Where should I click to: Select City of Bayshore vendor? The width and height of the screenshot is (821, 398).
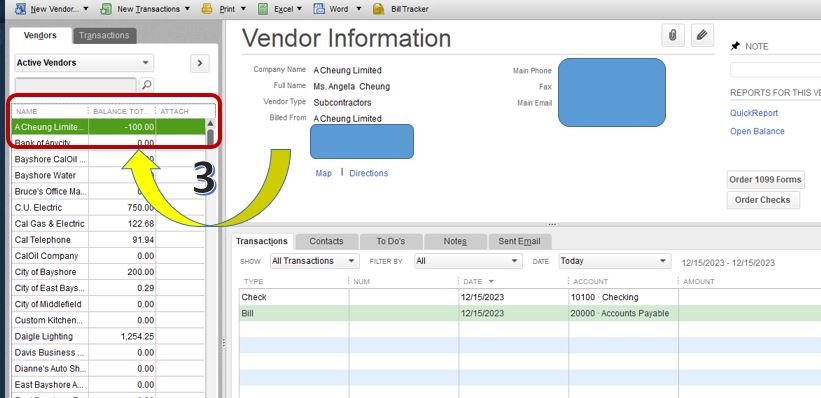pos(108,272)
